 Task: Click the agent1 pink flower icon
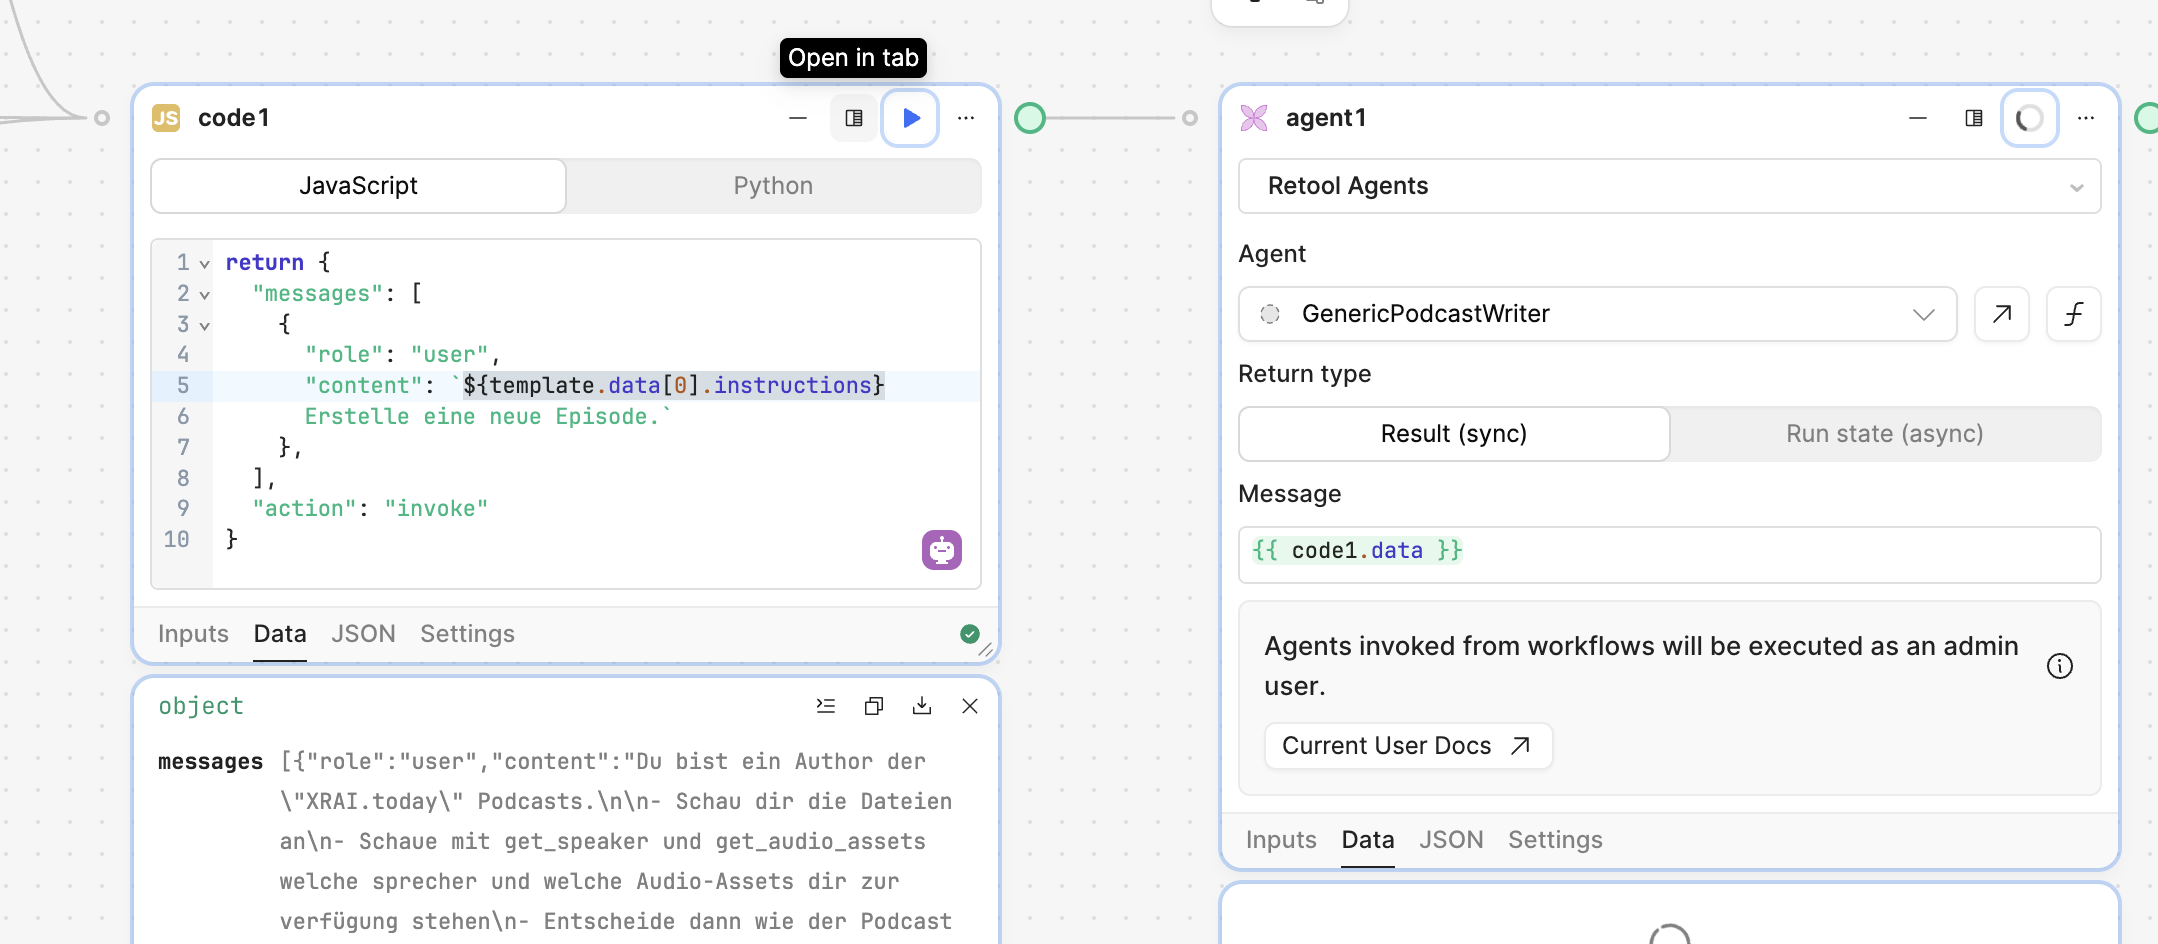[1254, 118]
